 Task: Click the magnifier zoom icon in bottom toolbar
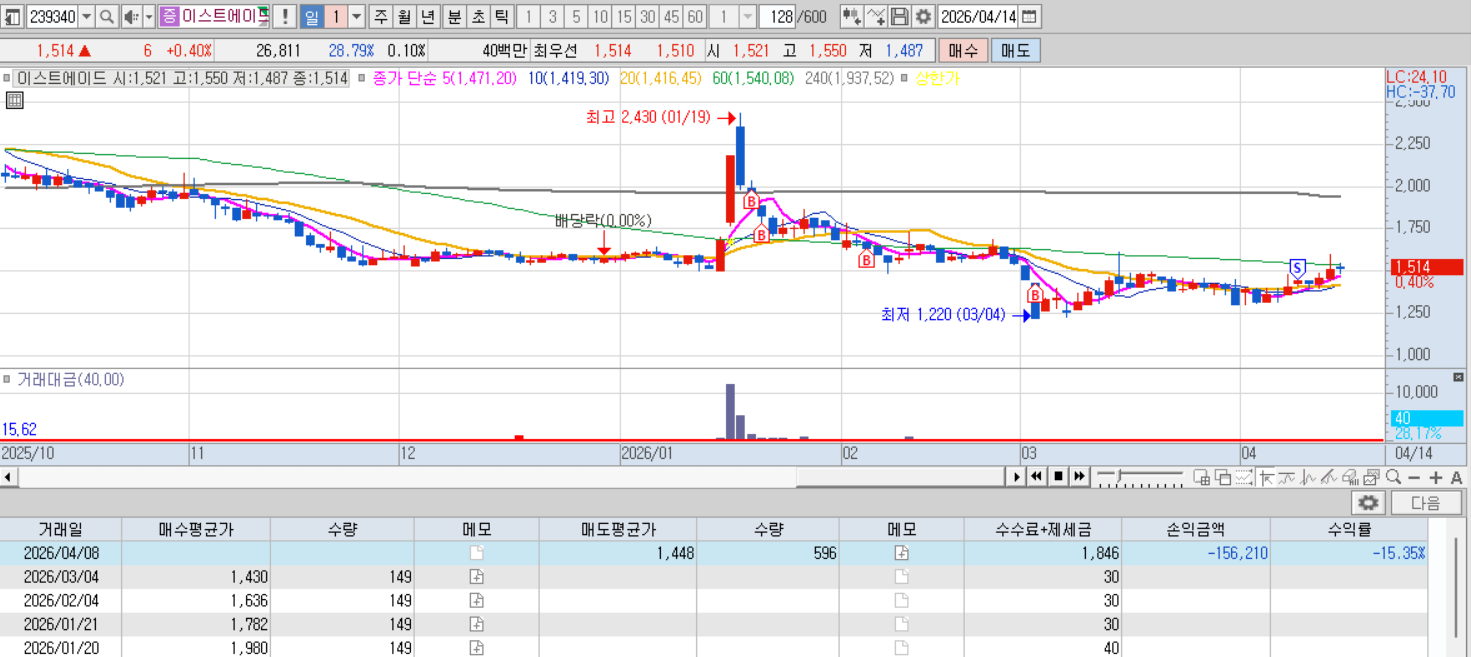1393,477
